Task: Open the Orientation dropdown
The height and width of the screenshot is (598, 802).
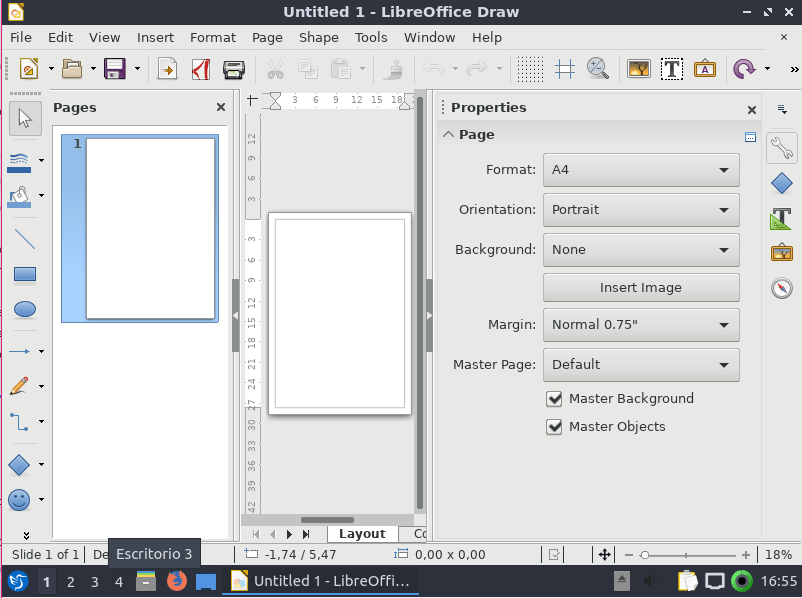Action: (640, 209)
